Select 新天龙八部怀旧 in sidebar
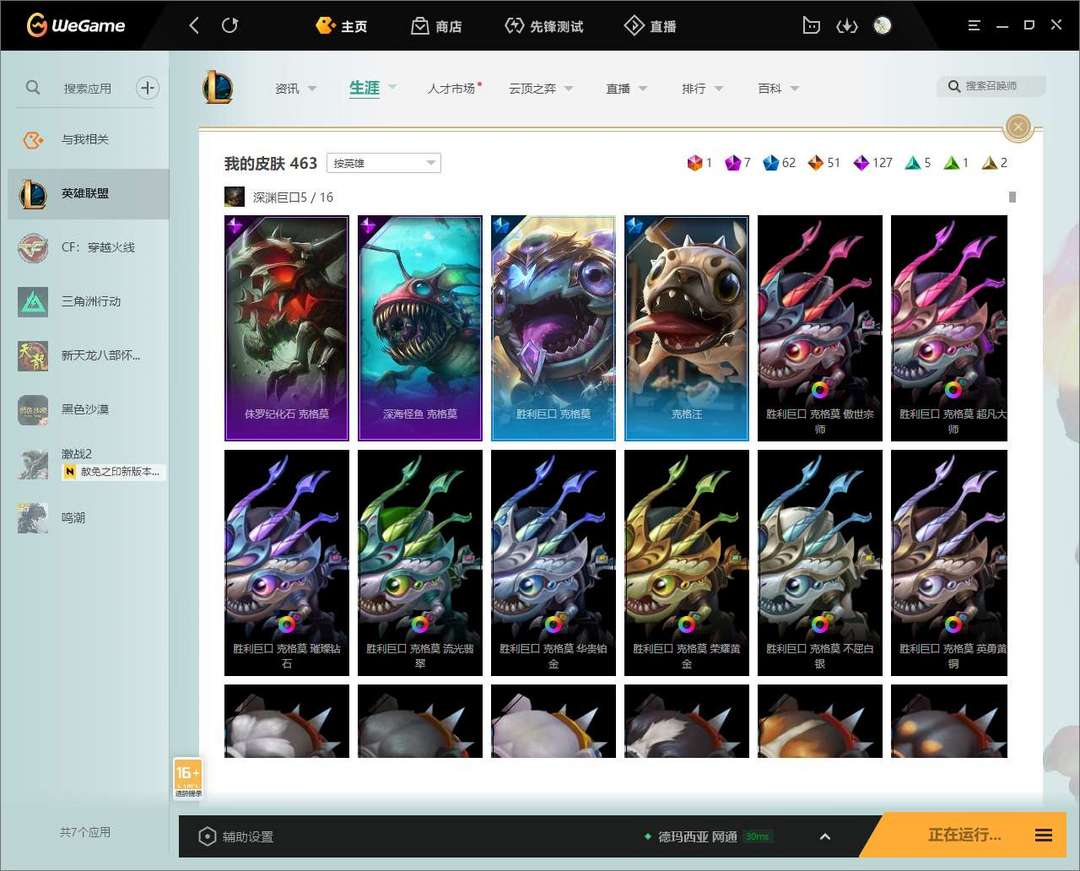 88,355
